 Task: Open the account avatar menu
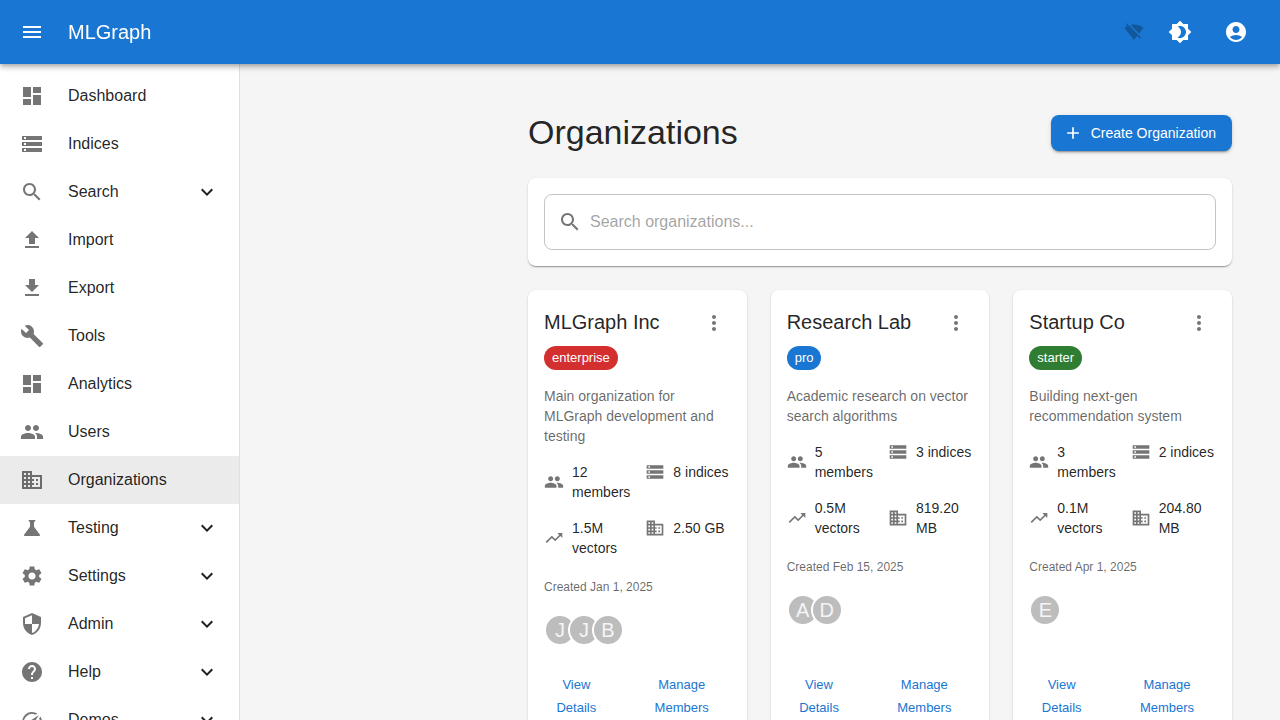click(x=1236, y=32)
